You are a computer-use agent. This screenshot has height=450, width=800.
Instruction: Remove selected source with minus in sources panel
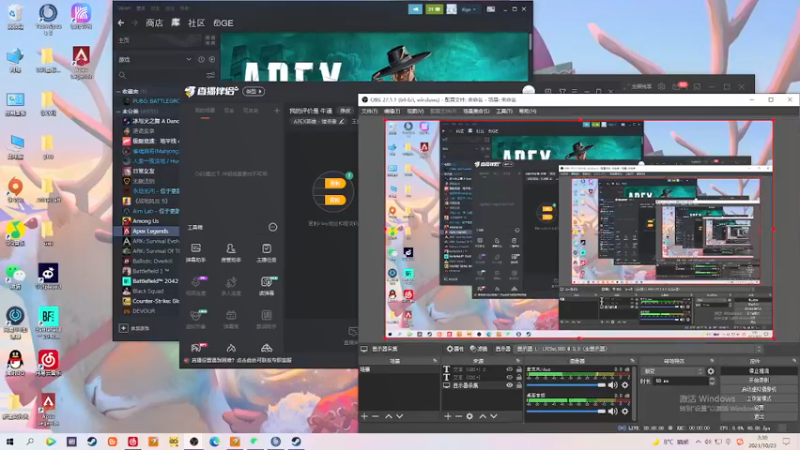(458, 416)
